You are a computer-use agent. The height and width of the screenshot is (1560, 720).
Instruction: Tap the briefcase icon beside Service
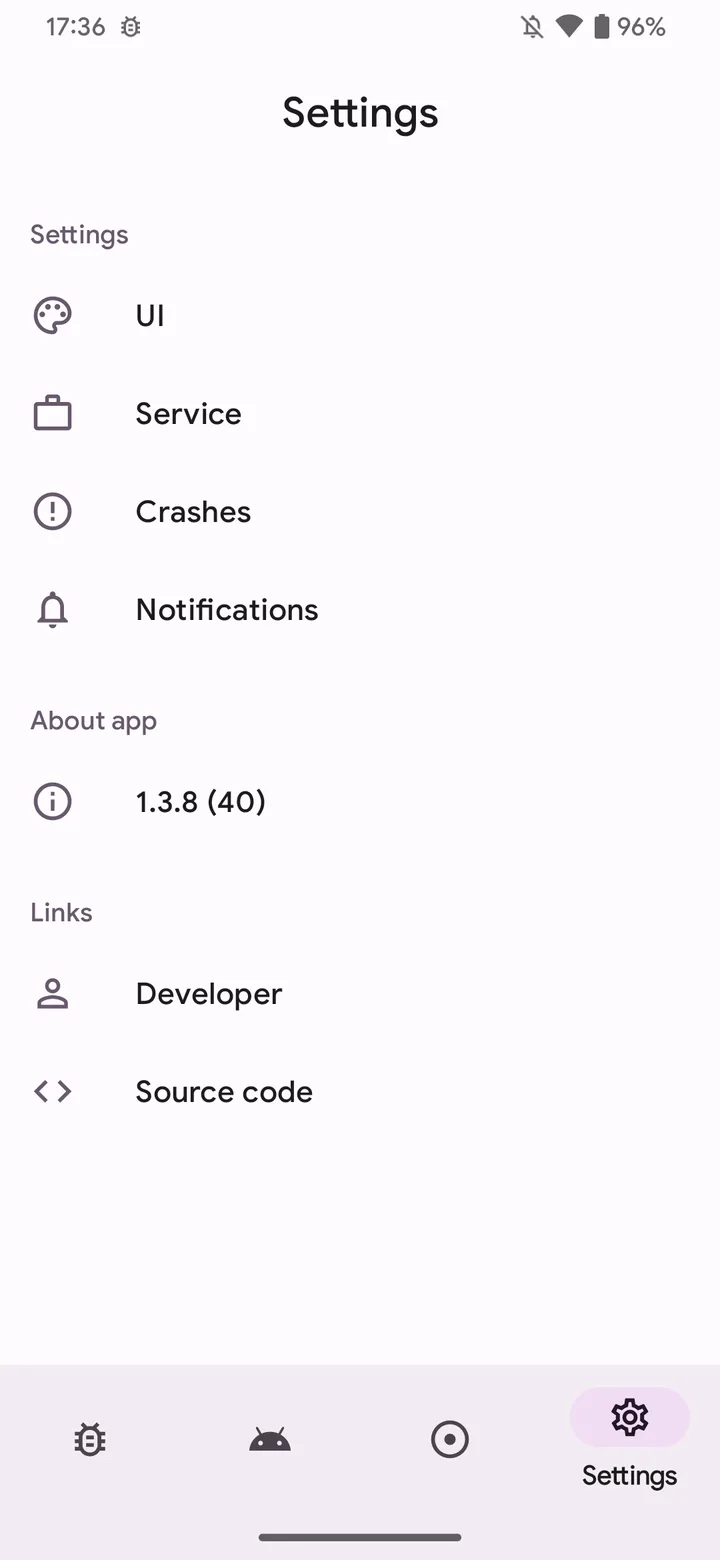[x=52, y=414]
